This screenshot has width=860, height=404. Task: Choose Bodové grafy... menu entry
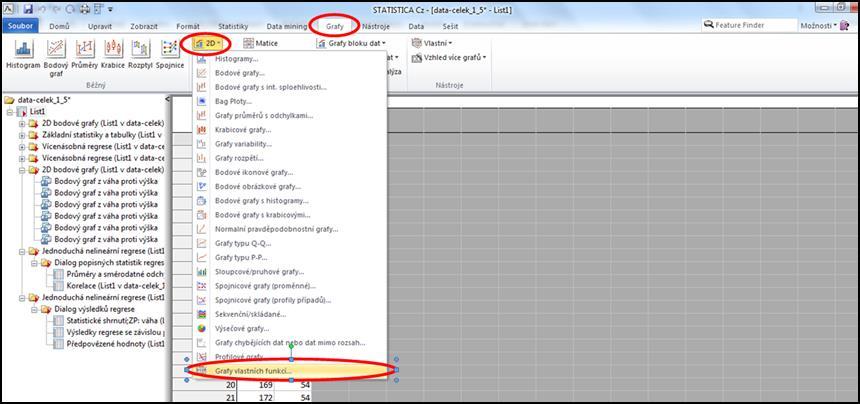pos(290,73)
